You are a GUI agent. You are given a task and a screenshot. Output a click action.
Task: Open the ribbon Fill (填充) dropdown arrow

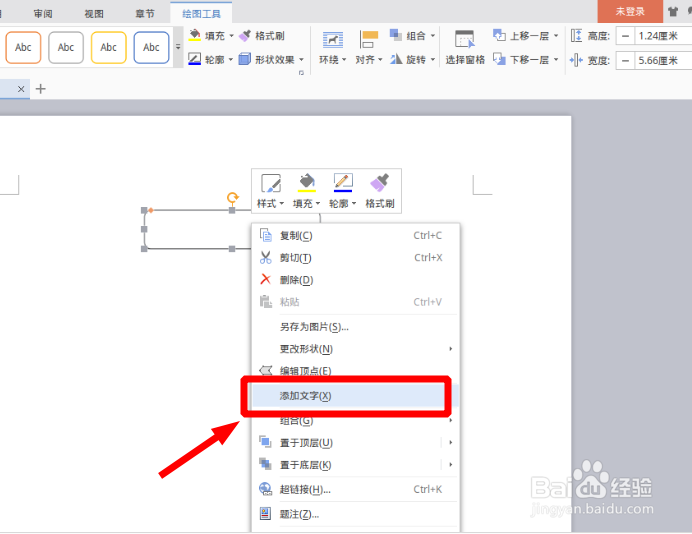[231, 36]
